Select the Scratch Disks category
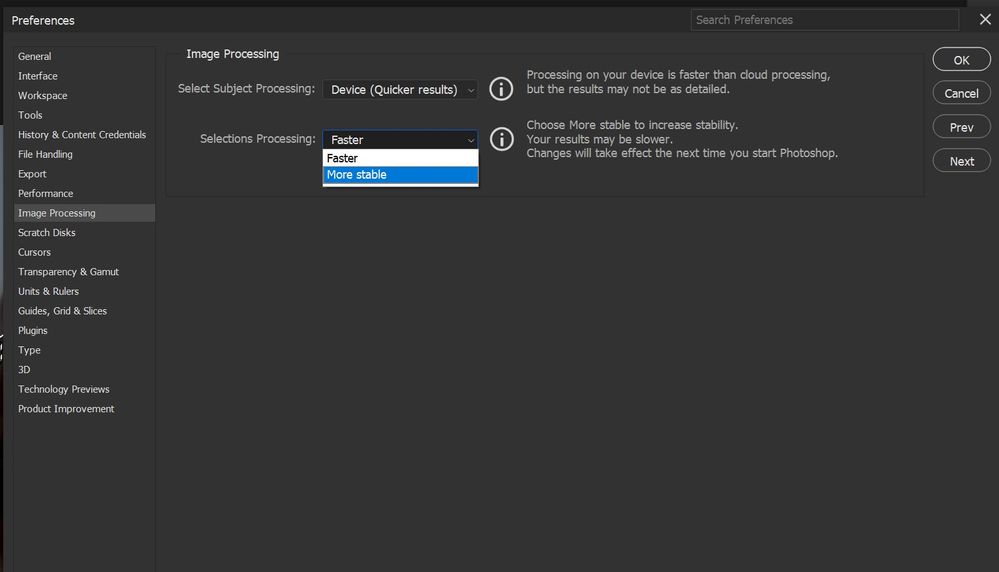 coord(47,233)
